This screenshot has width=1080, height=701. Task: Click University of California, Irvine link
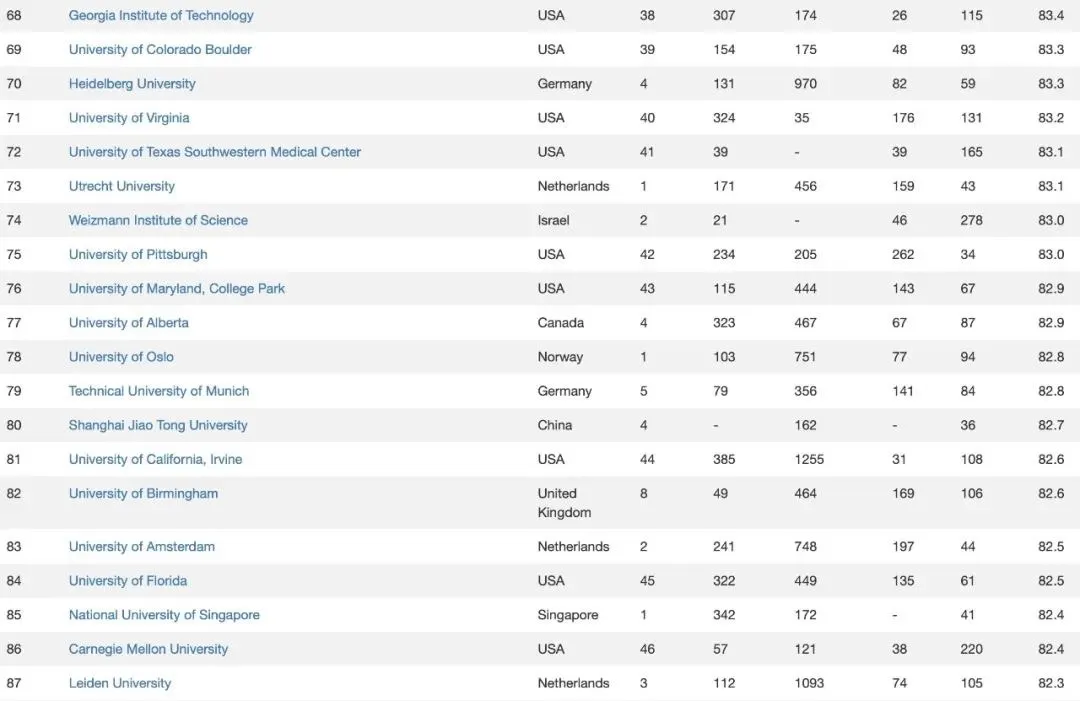click(x=155, y=459)
